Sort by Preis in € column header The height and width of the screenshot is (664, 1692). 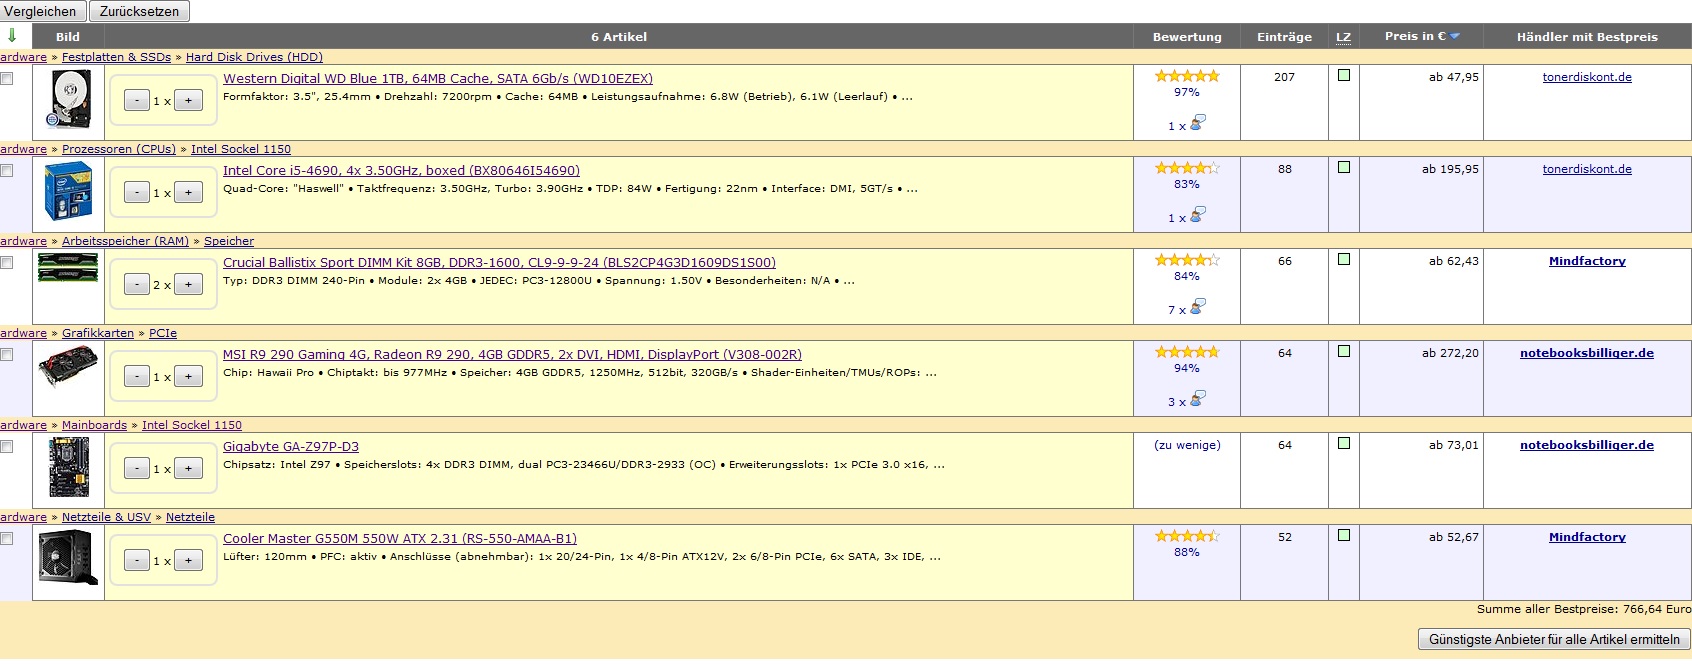pos(1415,36)
